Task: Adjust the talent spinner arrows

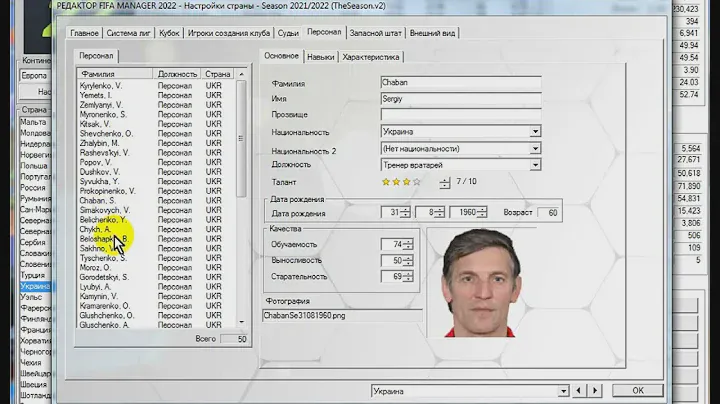Action: click(445, 183)
